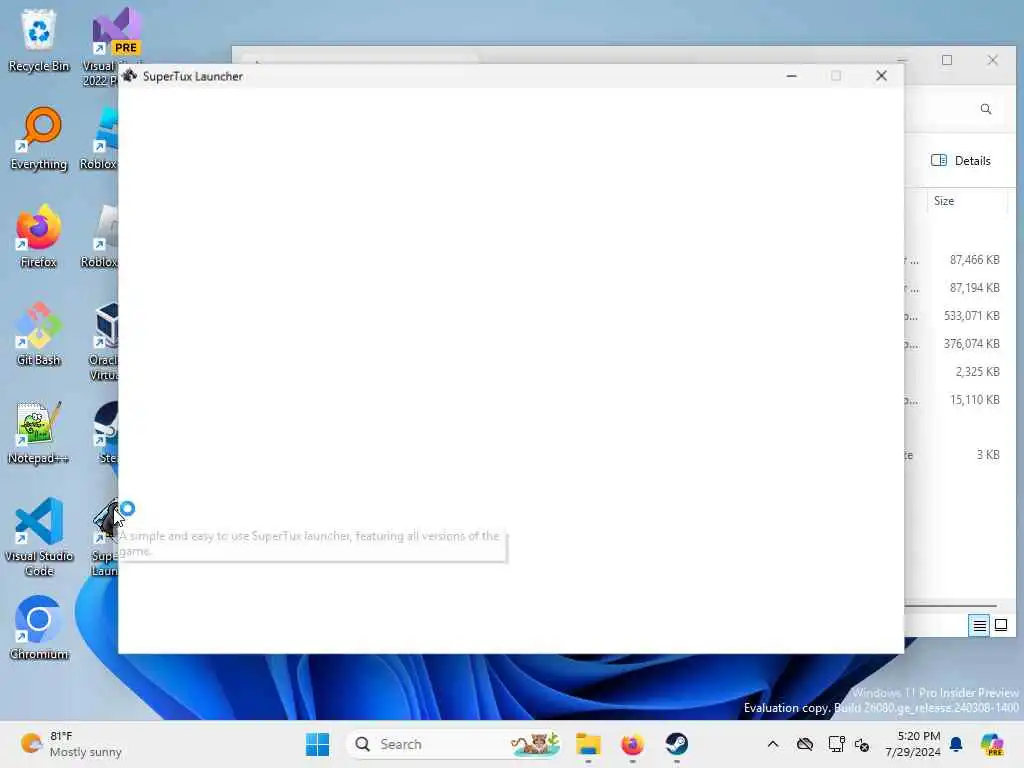Select the 3 KB file size entry
The width and height of the screenshot is (1024, 768).
988,455
